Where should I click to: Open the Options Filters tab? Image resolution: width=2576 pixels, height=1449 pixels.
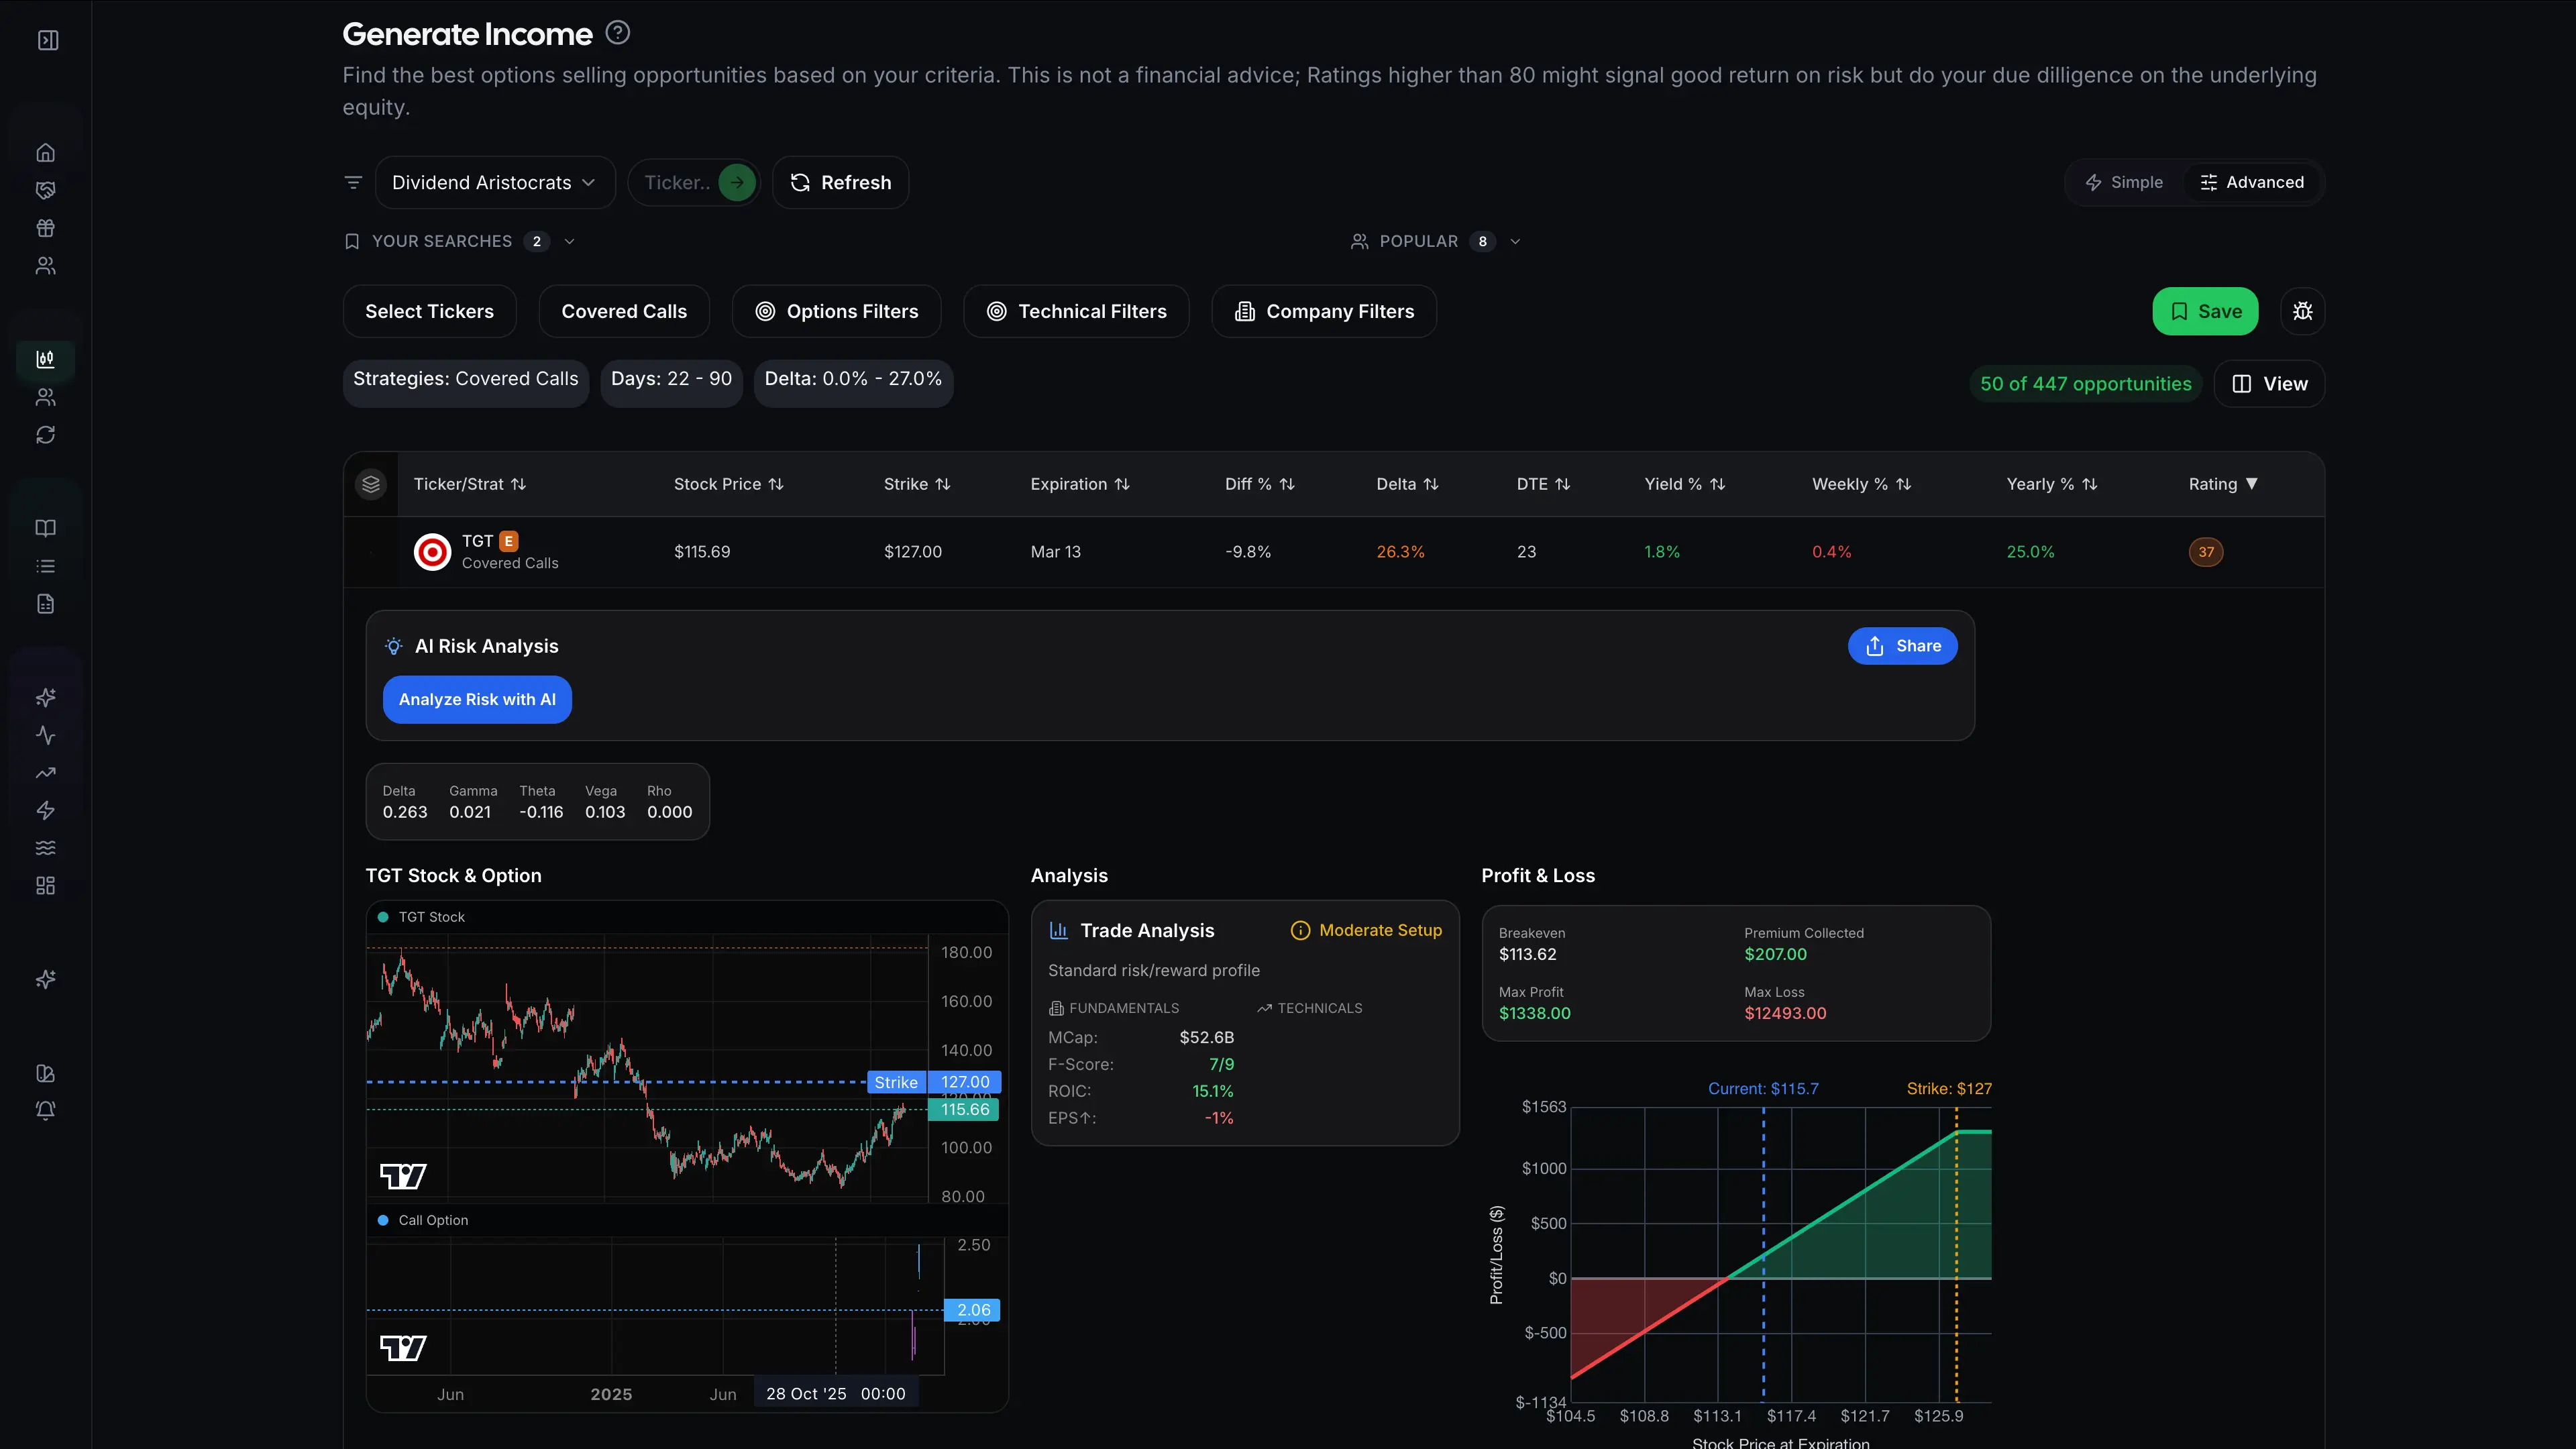click(x=837, y=311)
